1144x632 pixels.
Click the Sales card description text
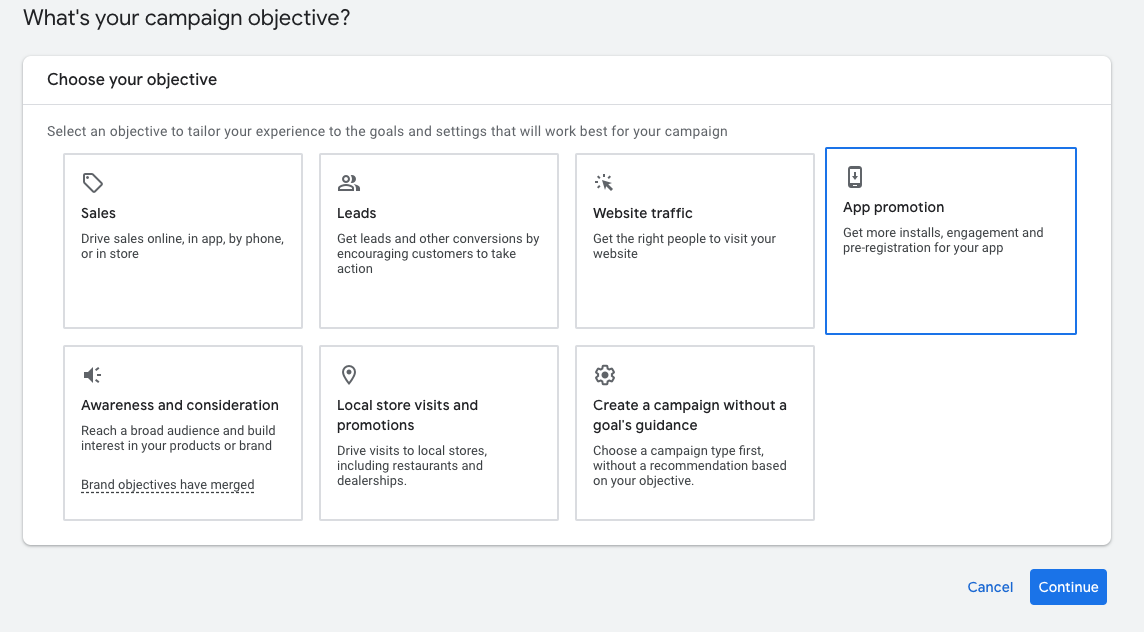[x=182, y=246]
